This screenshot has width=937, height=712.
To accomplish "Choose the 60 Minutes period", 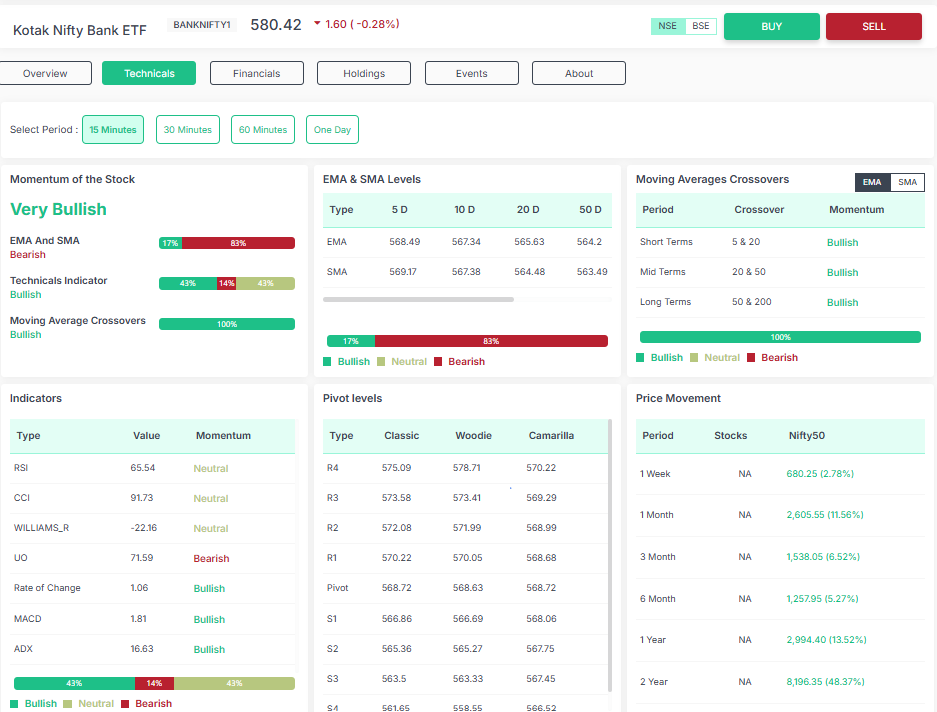I will tap(263, 130).
